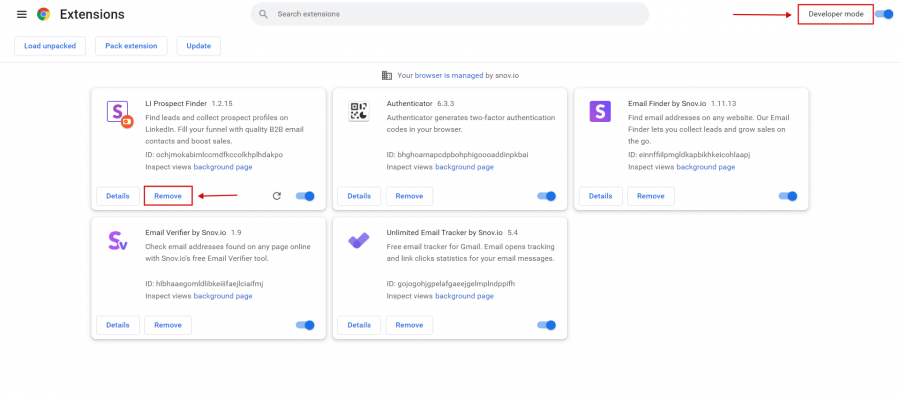Viewport: 900px width, 396px height.
Task: Click the search magnifier icon
Action: (x=263, y=14)
